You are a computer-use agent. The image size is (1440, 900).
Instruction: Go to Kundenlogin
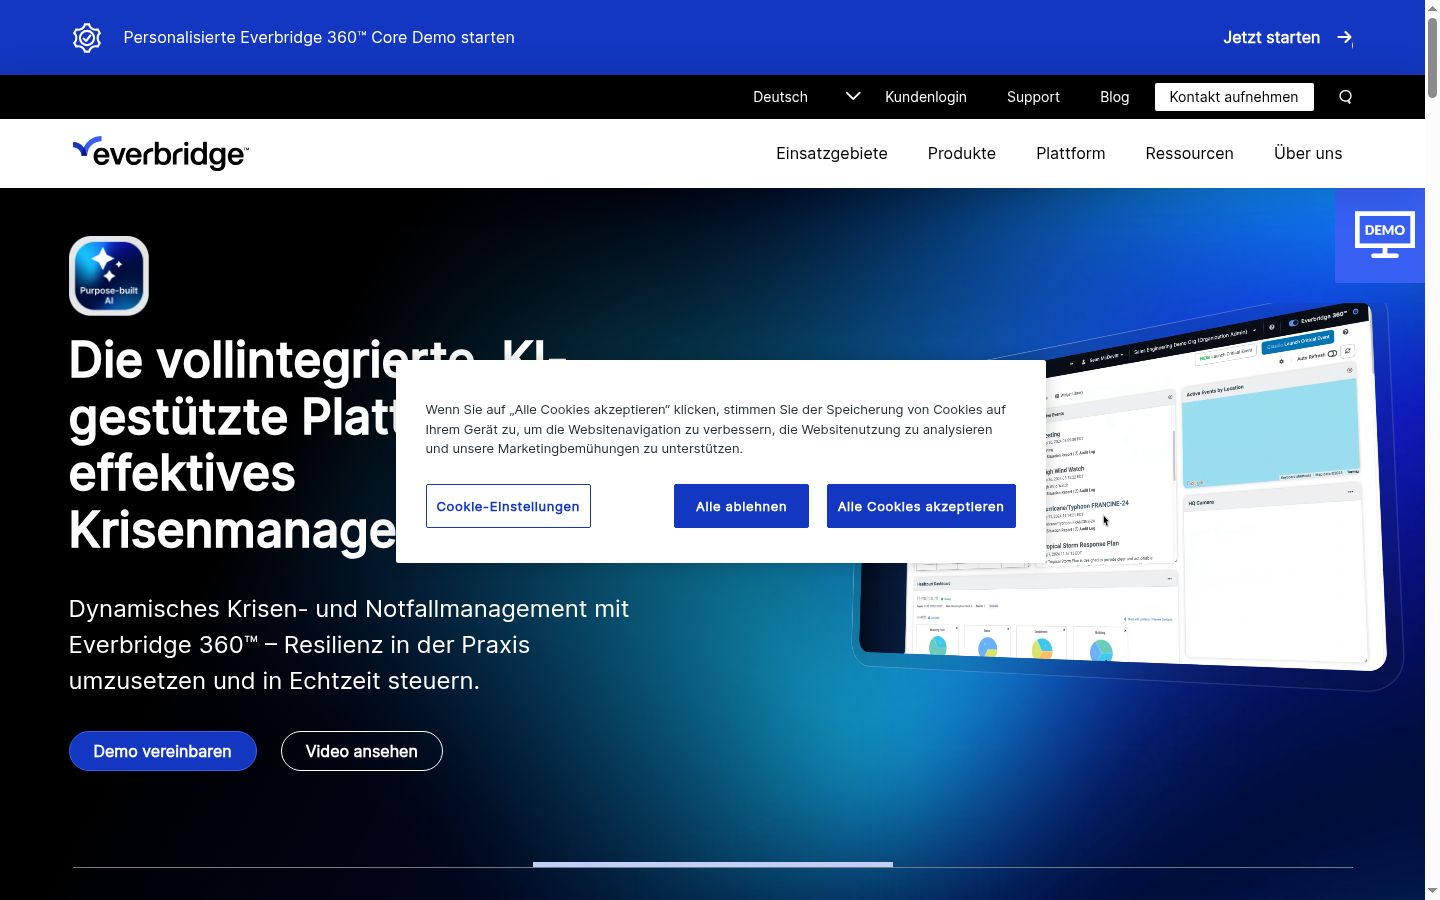pyautogui.click(x=926, y=97)
